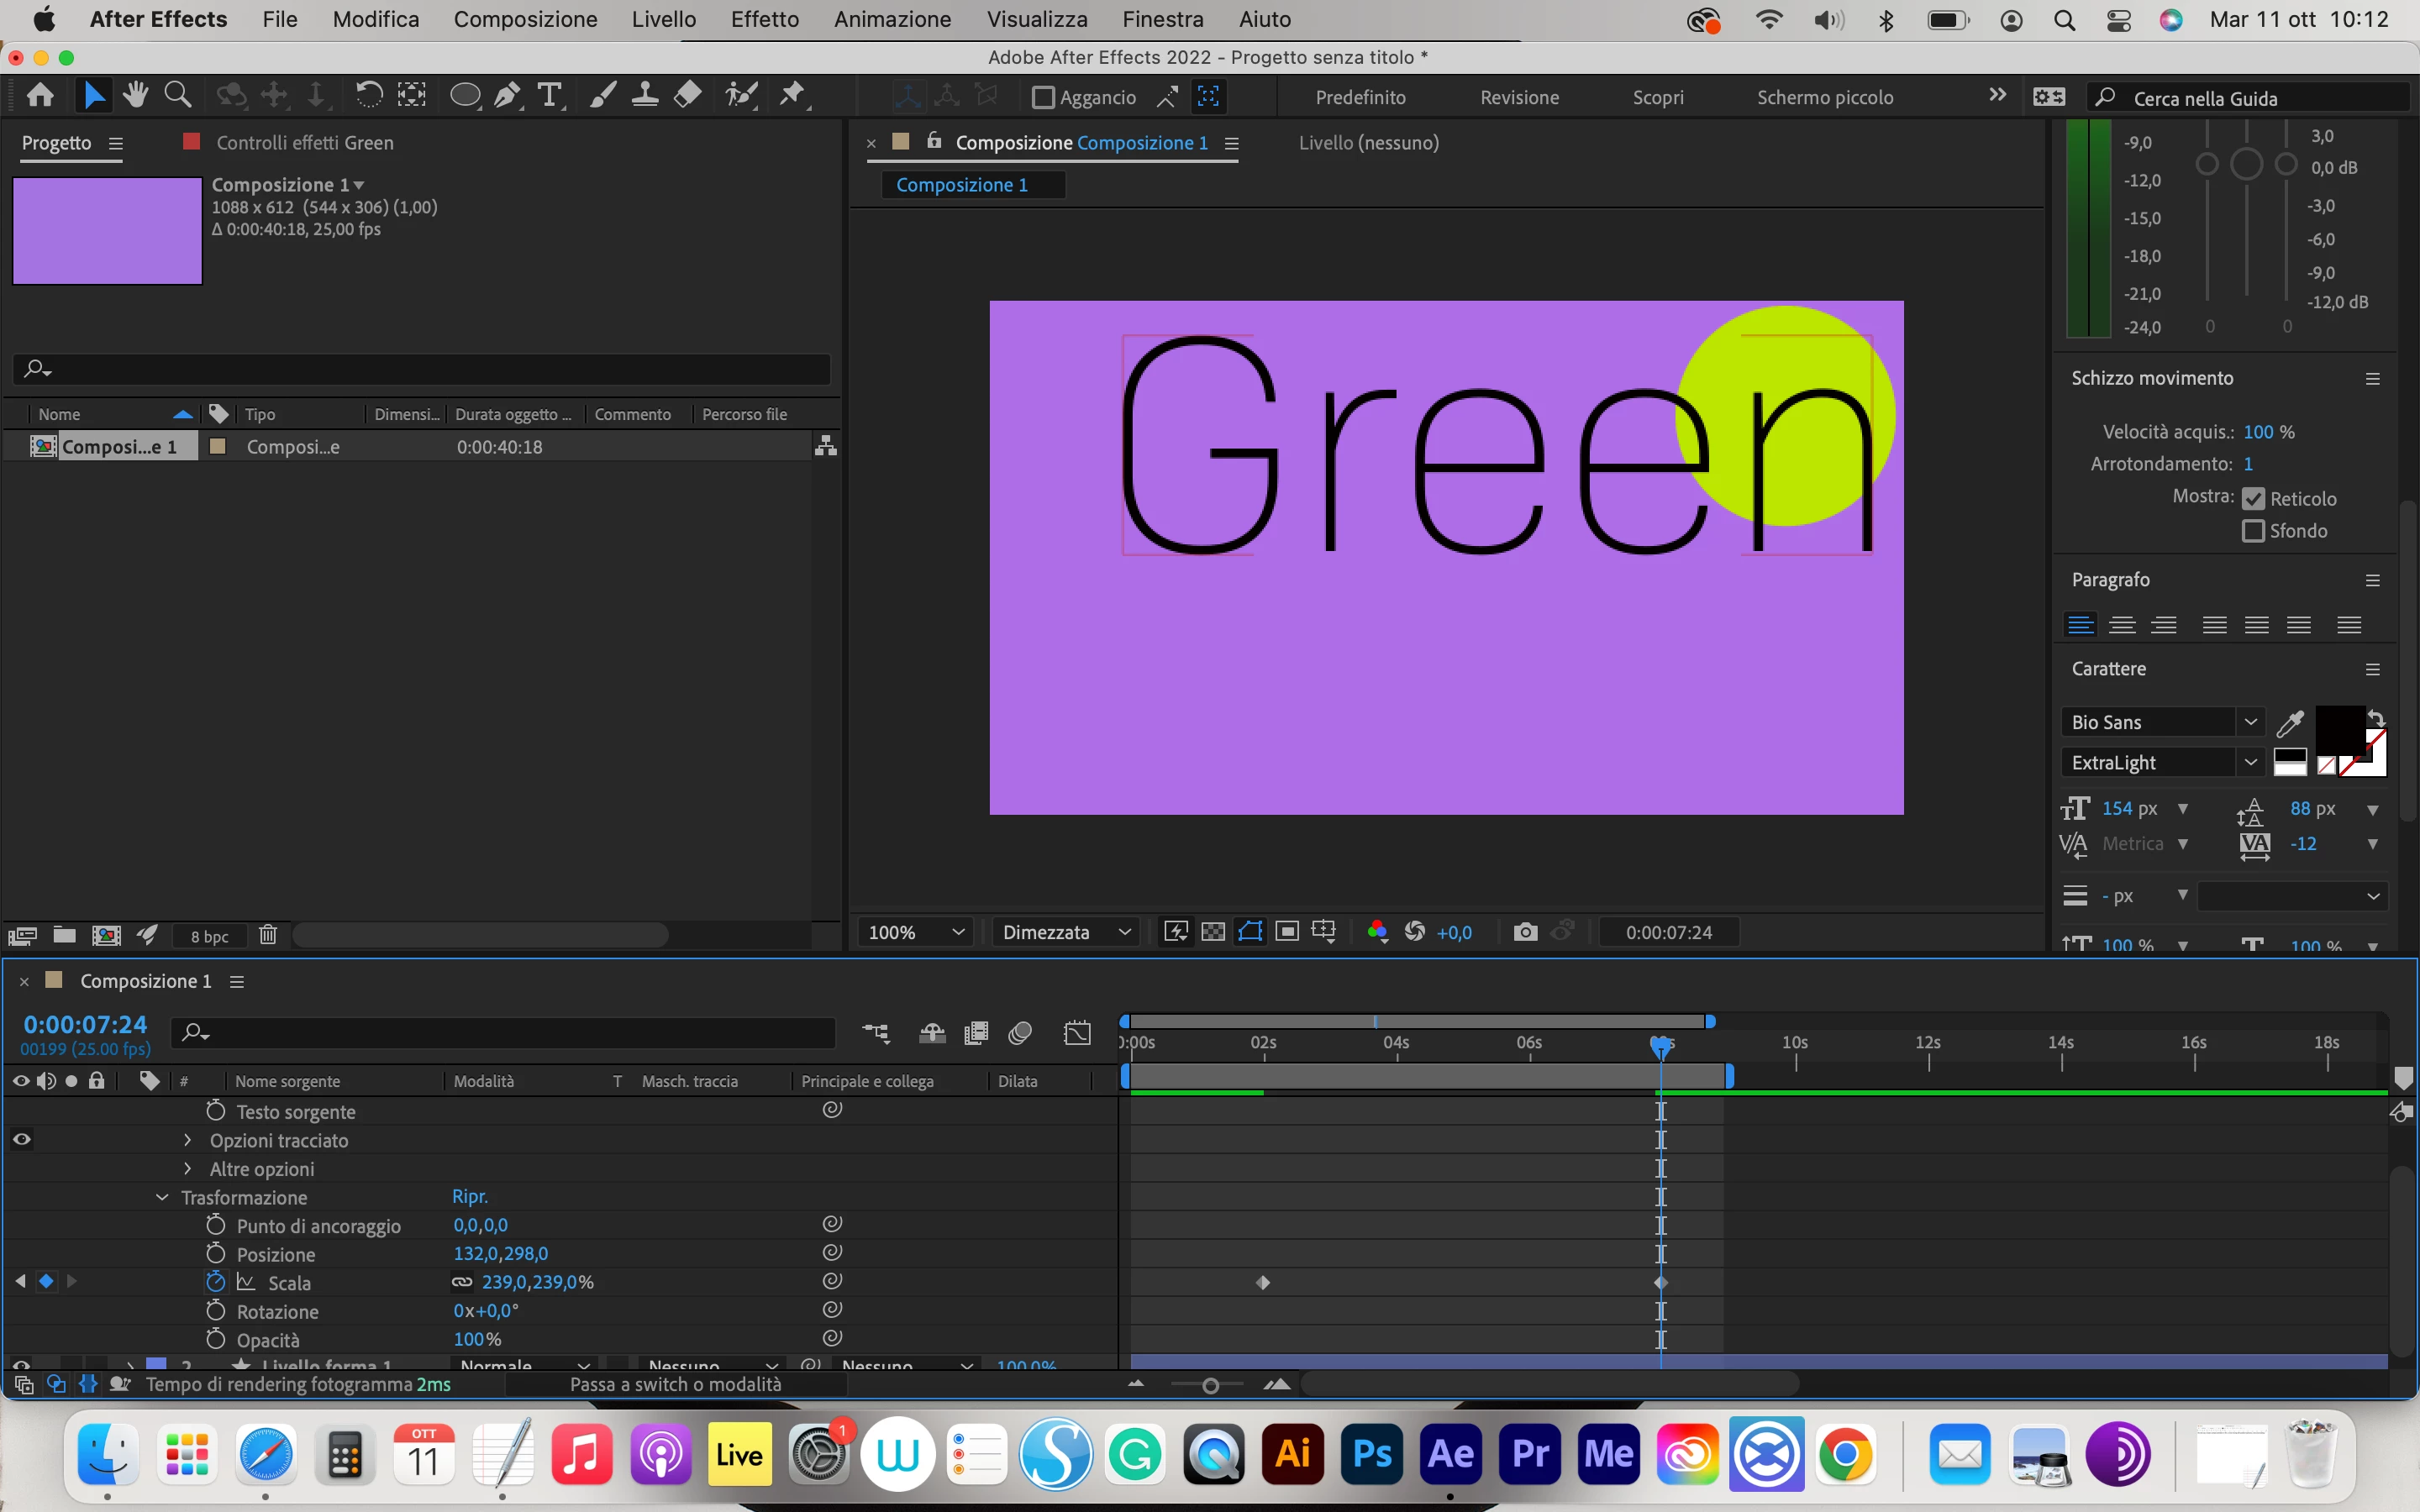The height and width of the screenshot is (1512, 2420).
Task: Switch to Controlli effetti Green tab
Action: 304,143
